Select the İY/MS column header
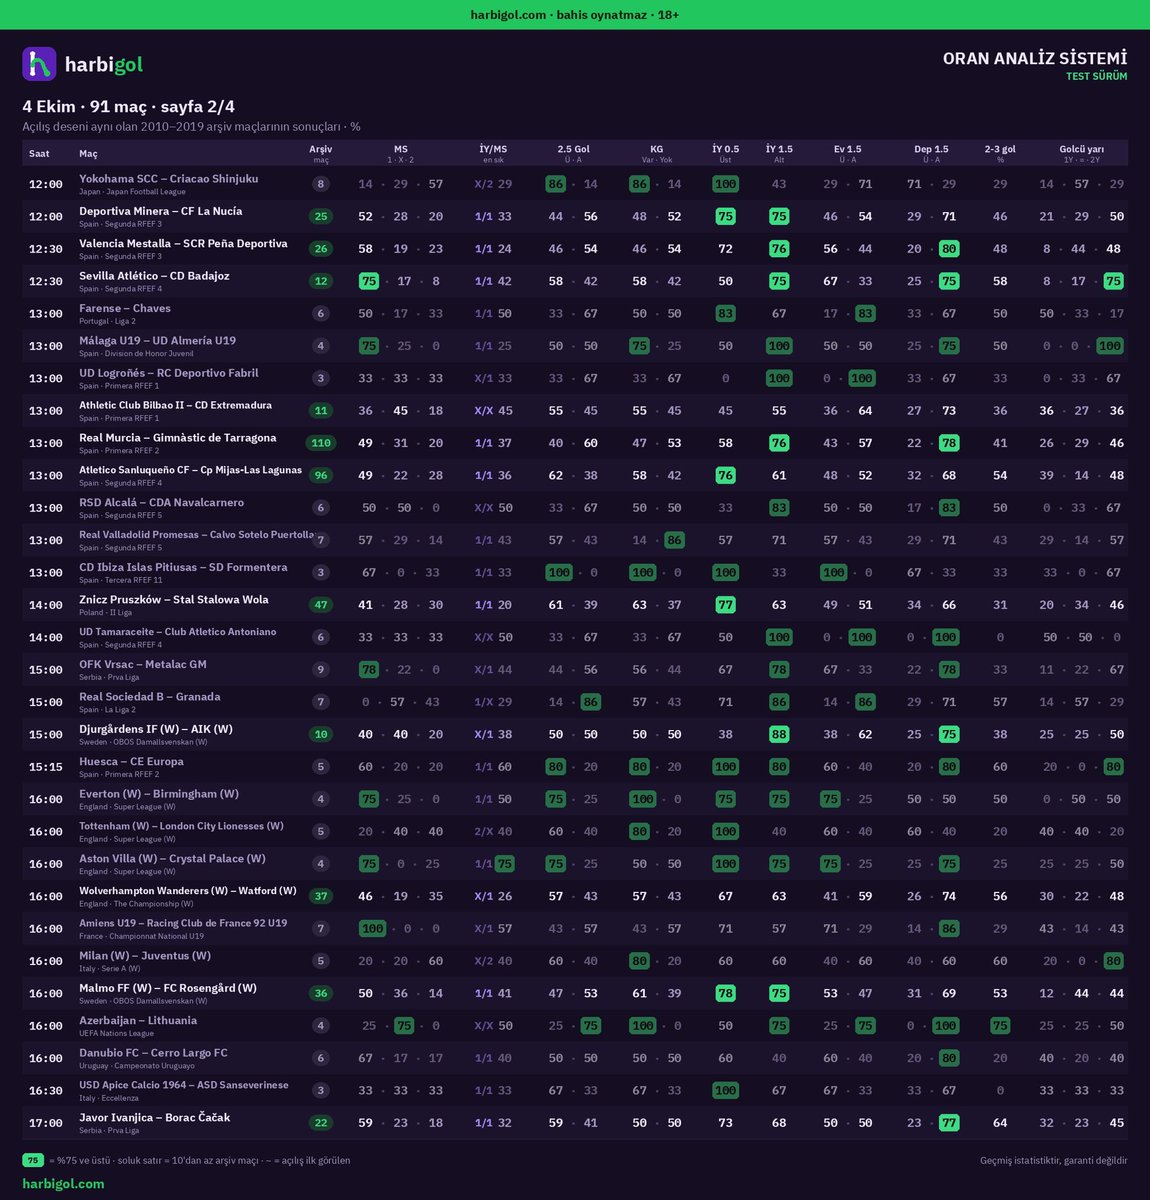Screen dimensions: 1150x1200 tap(493, 153)
